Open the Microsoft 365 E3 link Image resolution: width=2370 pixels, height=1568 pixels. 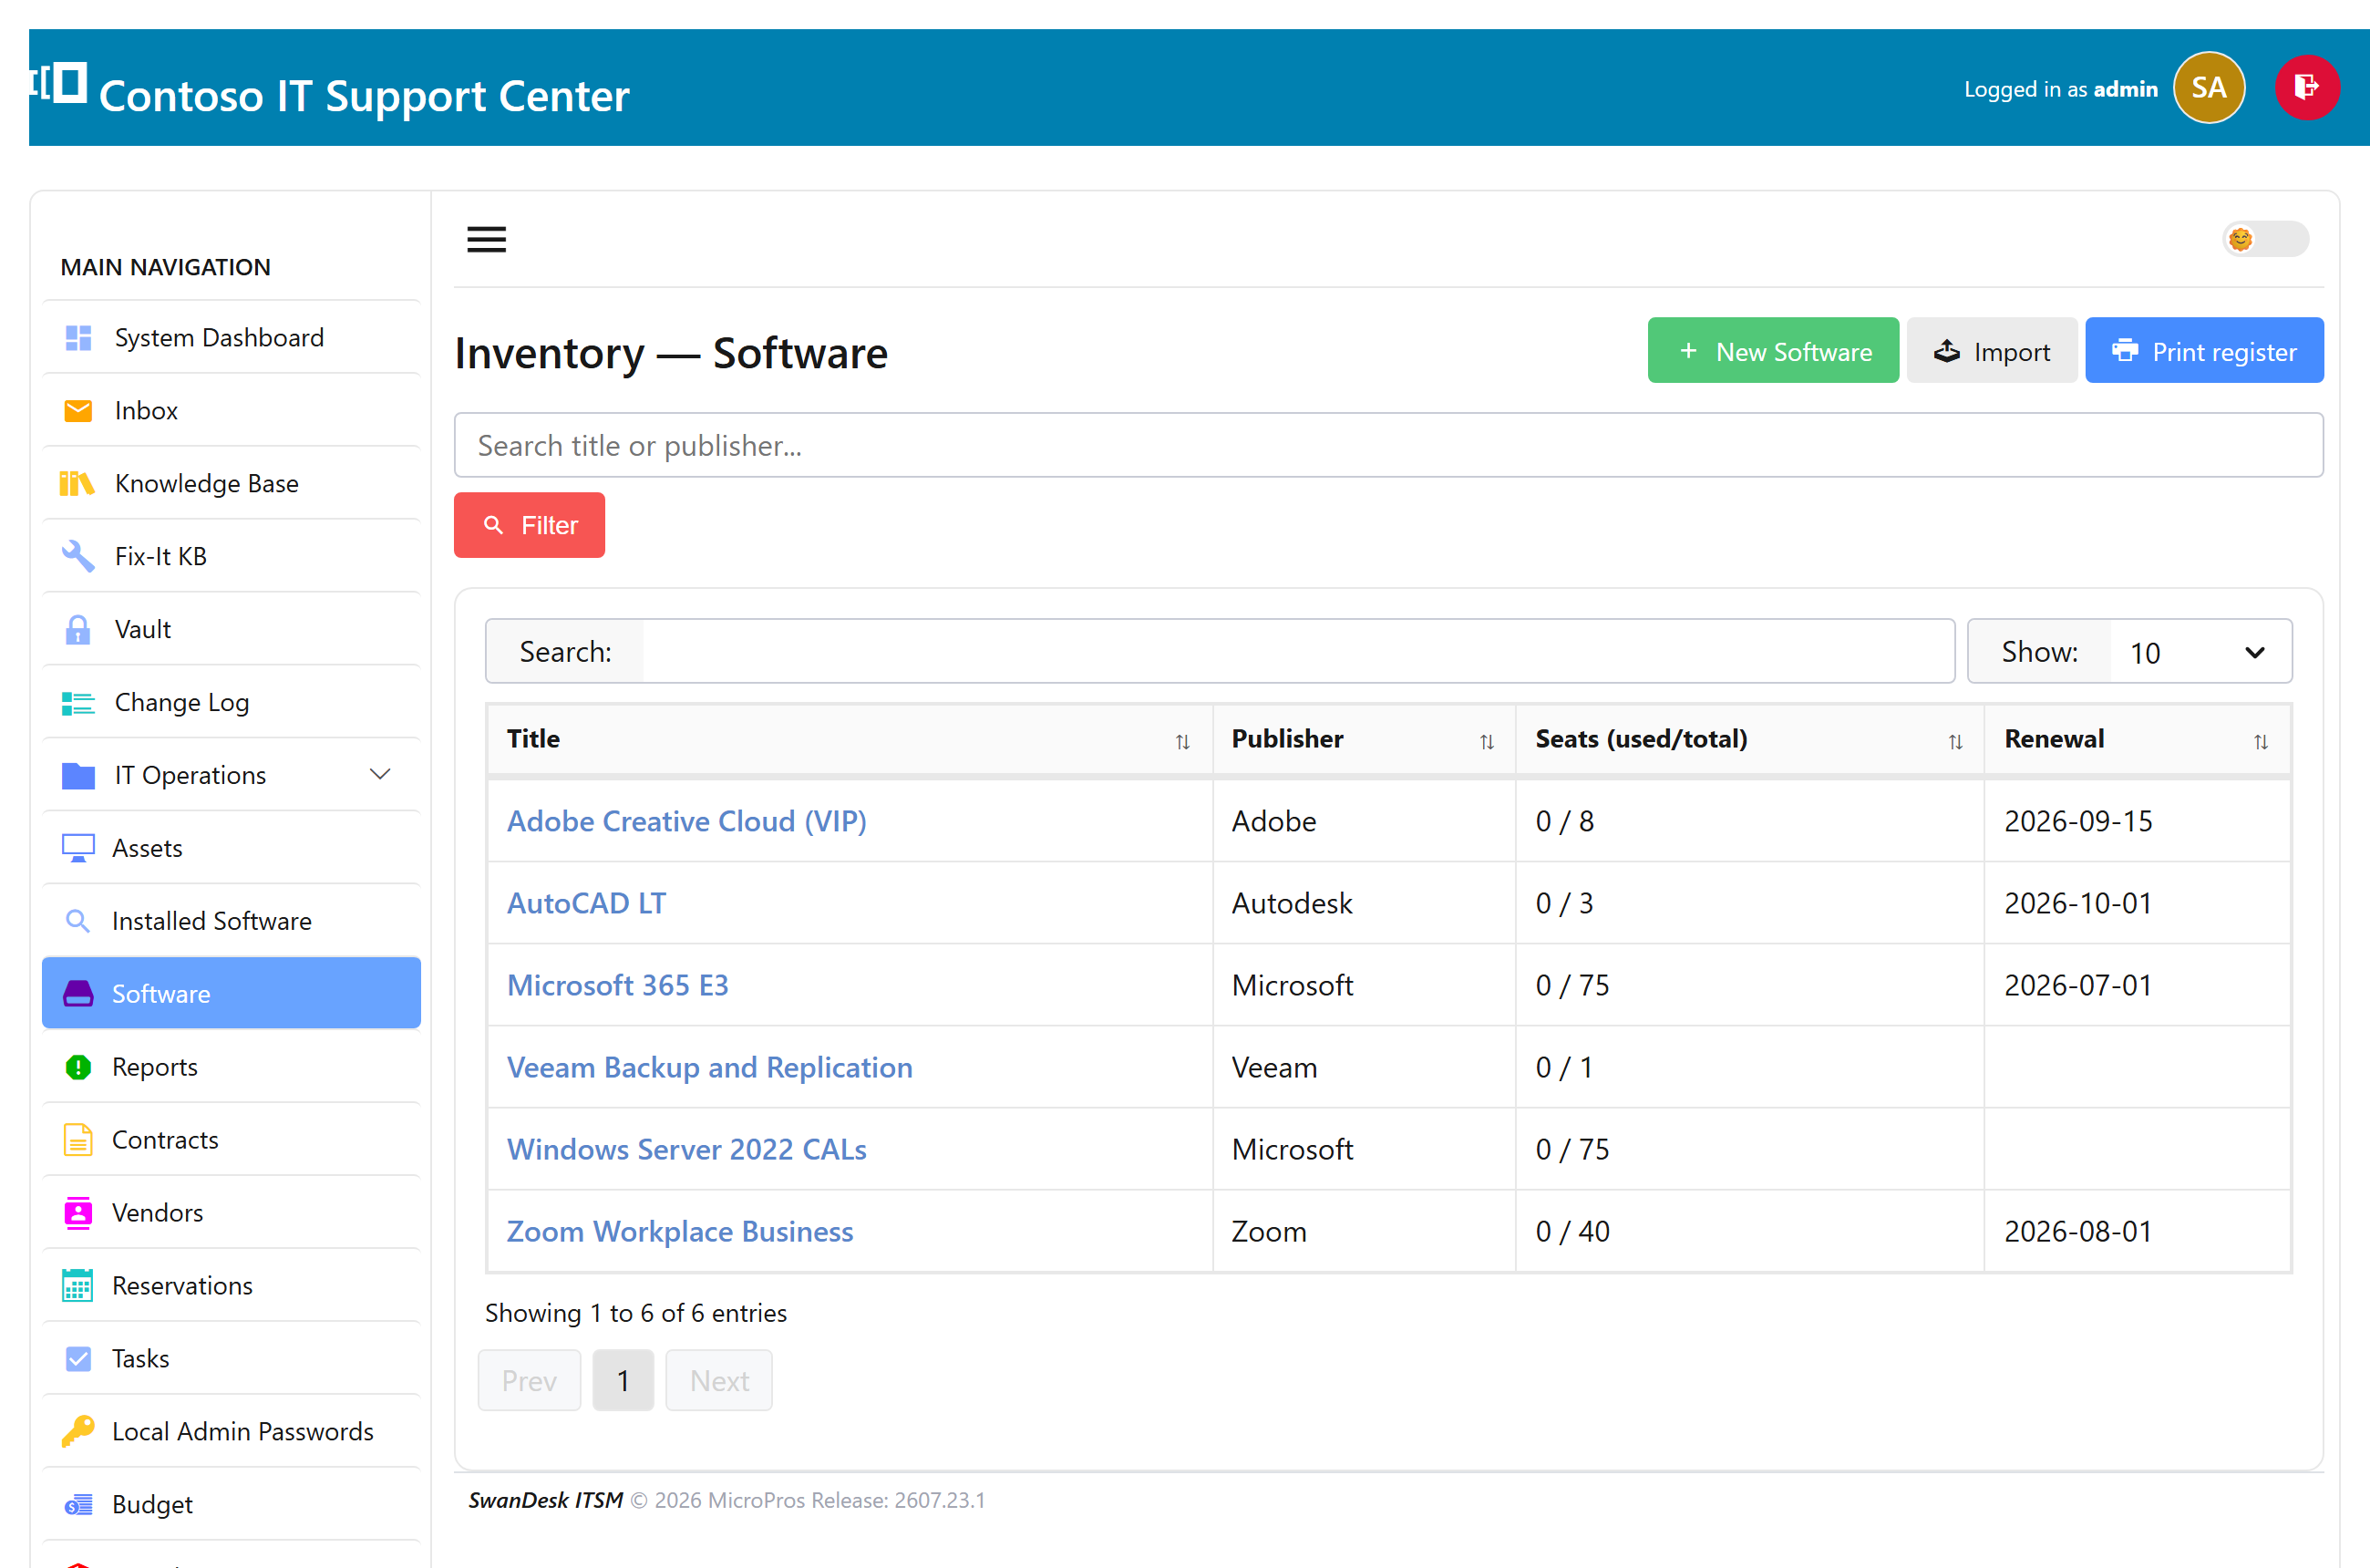click(618, 986)
